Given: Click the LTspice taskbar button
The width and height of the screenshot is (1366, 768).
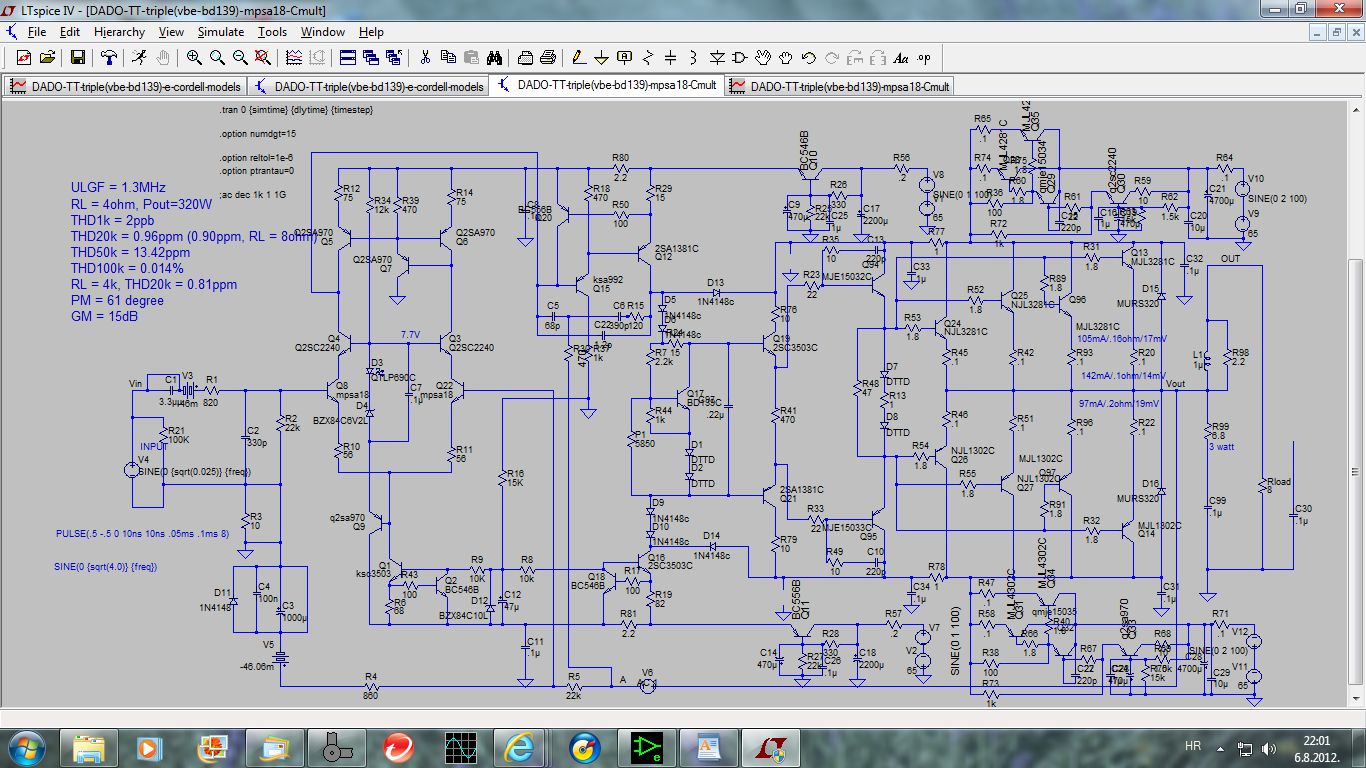Looking at the screenshot, I should coord(770,747).
